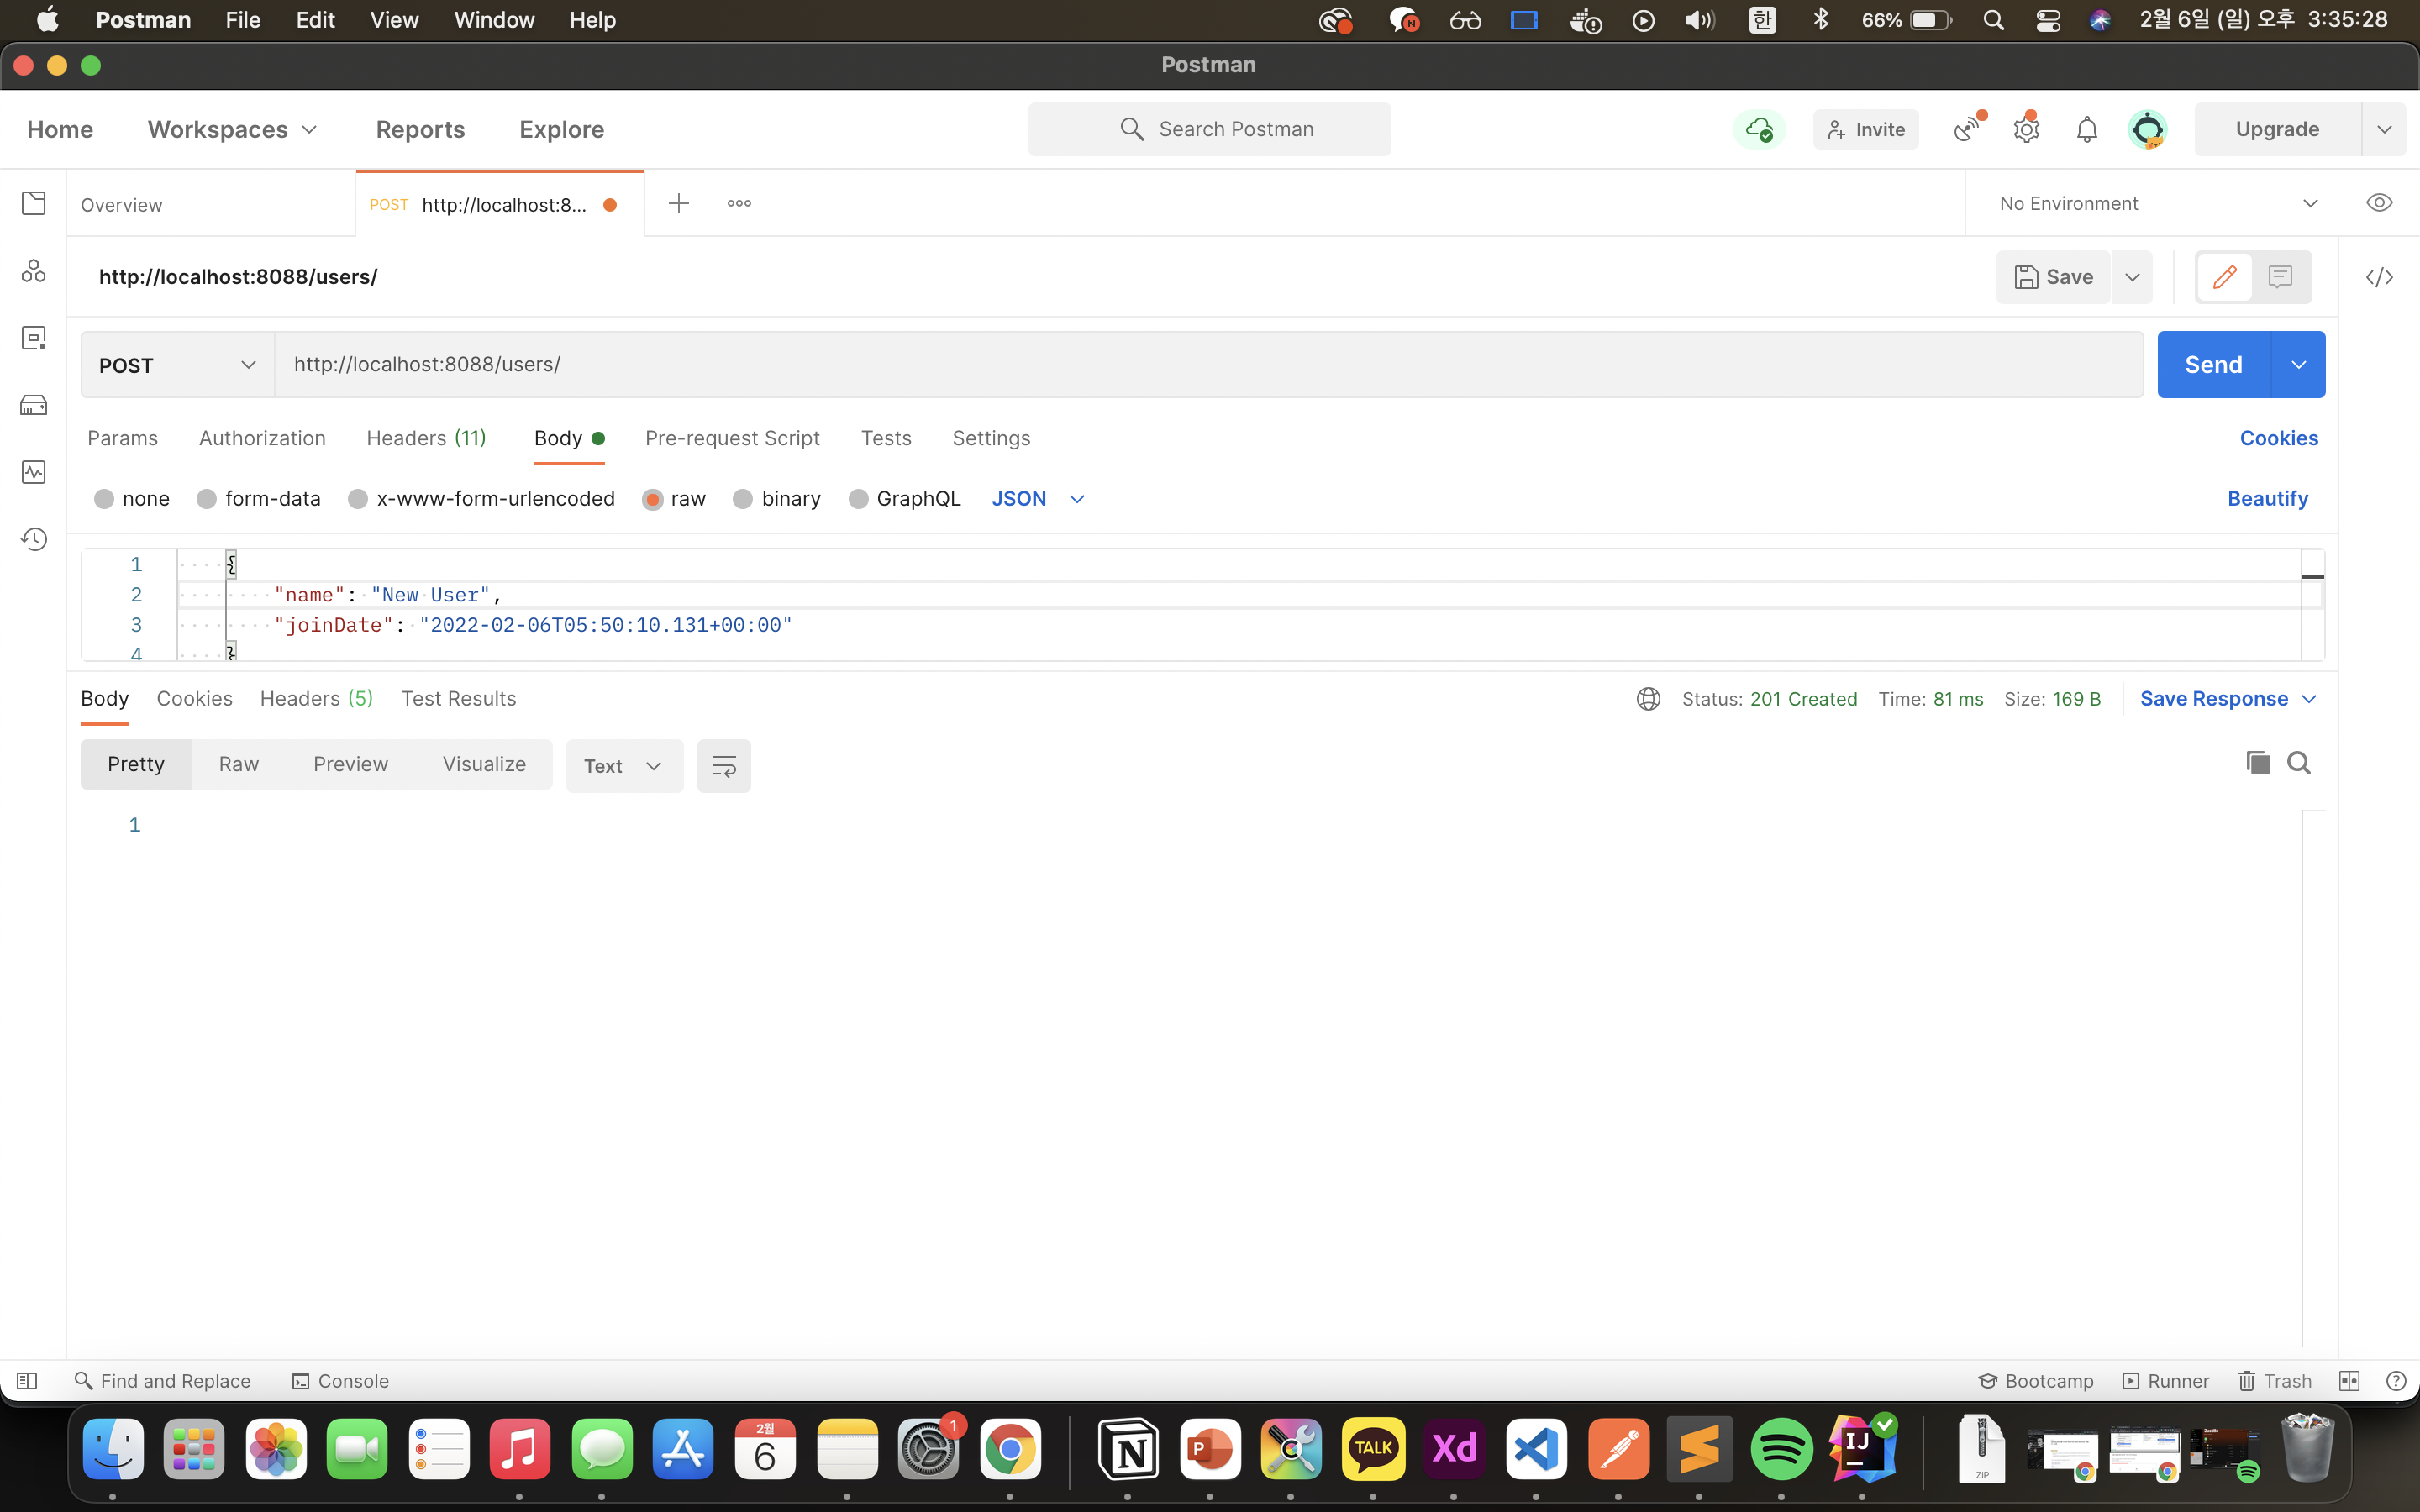
Task: Open the Send options dropdown arrow
Action: [2299, 365]
